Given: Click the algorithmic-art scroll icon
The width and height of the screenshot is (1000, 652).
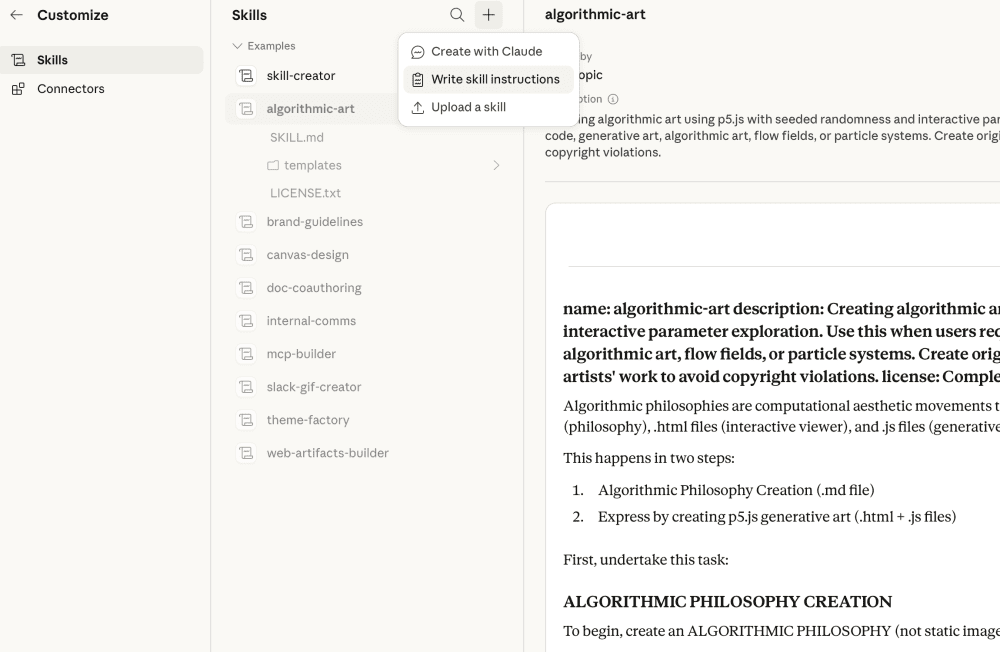Looking at the screenshot, I should click(x=246, y=109).
